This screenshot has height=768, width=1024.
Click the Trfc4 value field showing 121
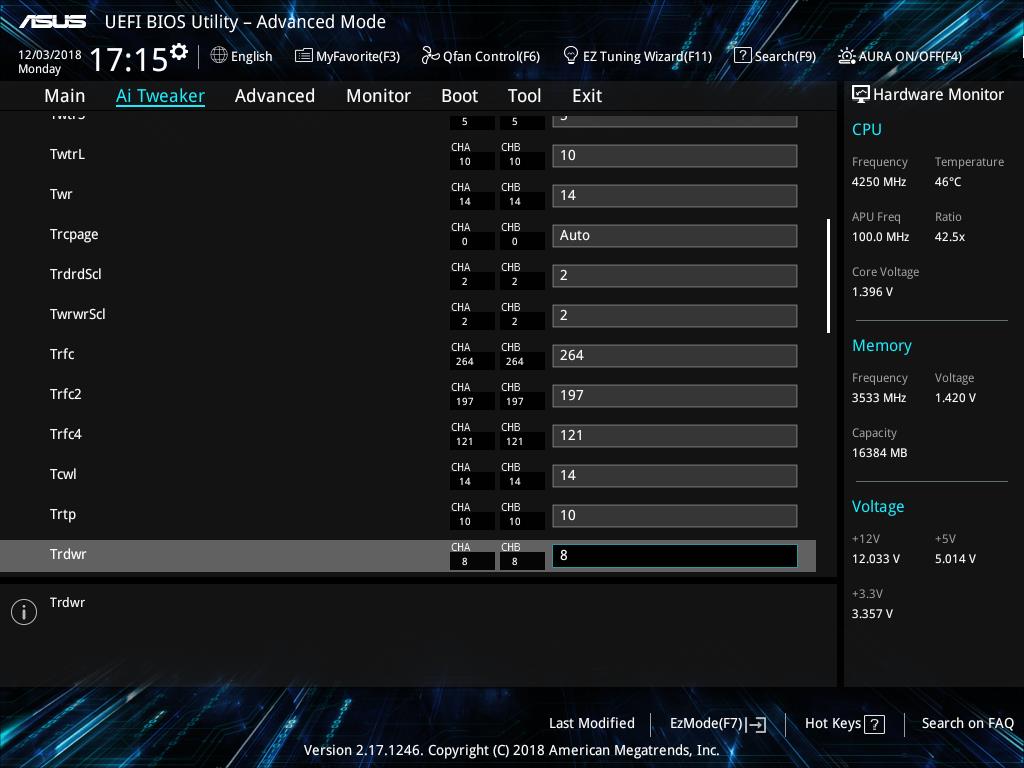[x=675, y=436]
